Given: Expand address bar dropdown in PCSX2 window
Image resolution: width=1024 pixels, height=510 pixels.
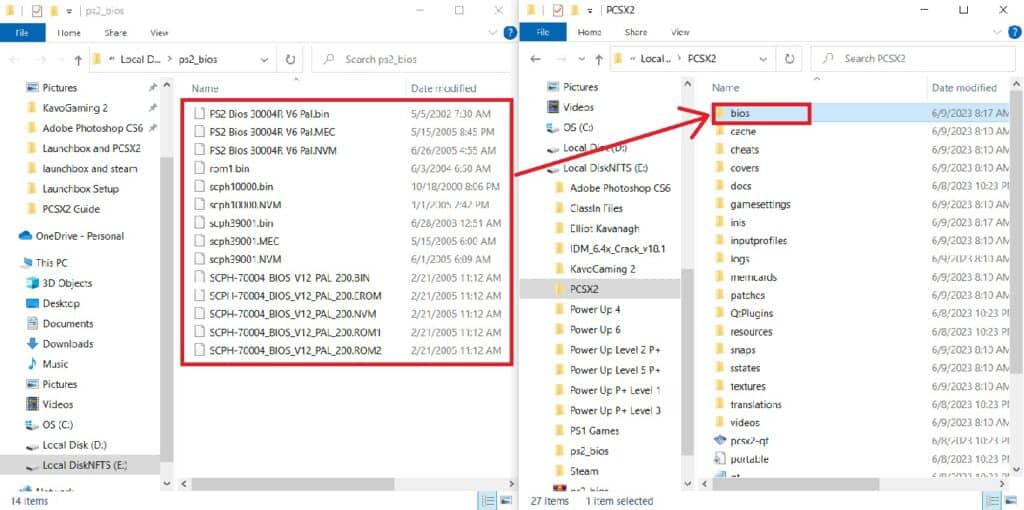Looking at the screenshot, I should (763, 59).
